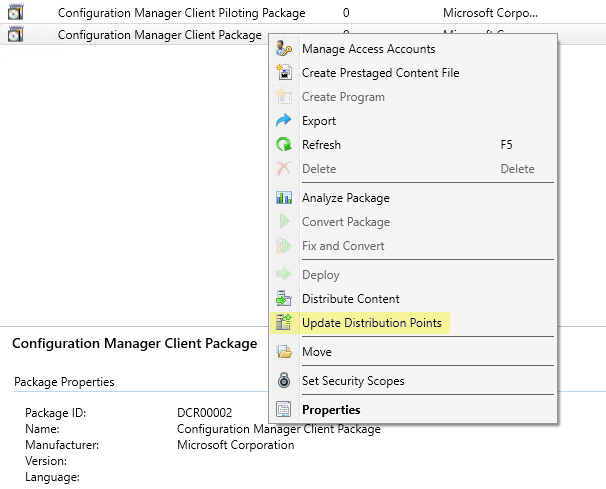This screenshot has height=489, width=606.
Task: Click the Language: label
Action: coord(52,477)
